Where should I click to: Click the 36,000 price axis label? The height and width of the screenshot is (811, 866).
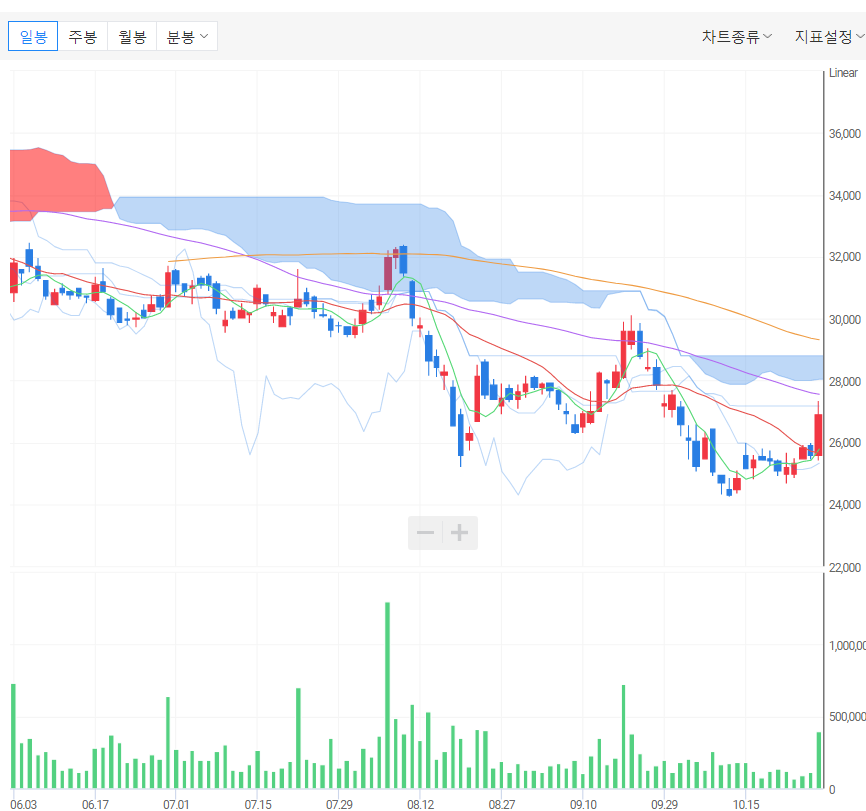coord(844,134)
